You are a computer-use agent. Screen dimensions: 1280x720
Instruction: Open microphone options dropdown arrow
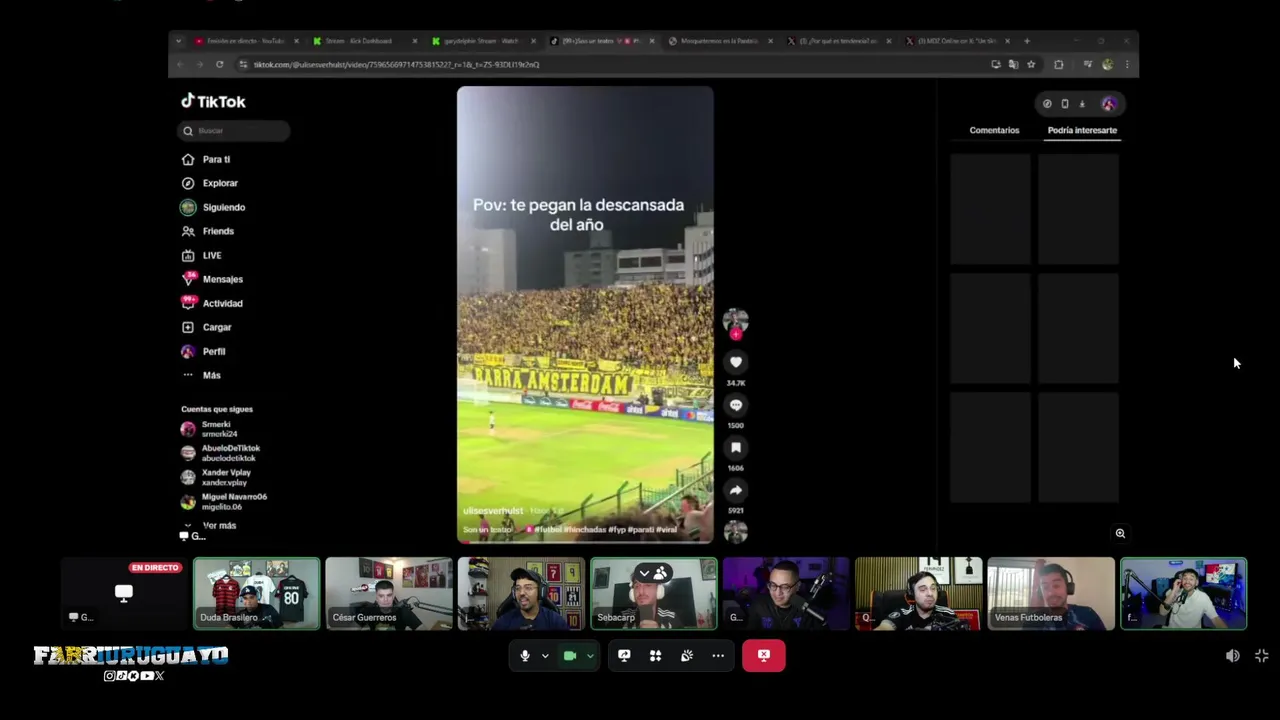tap(545, 656)
